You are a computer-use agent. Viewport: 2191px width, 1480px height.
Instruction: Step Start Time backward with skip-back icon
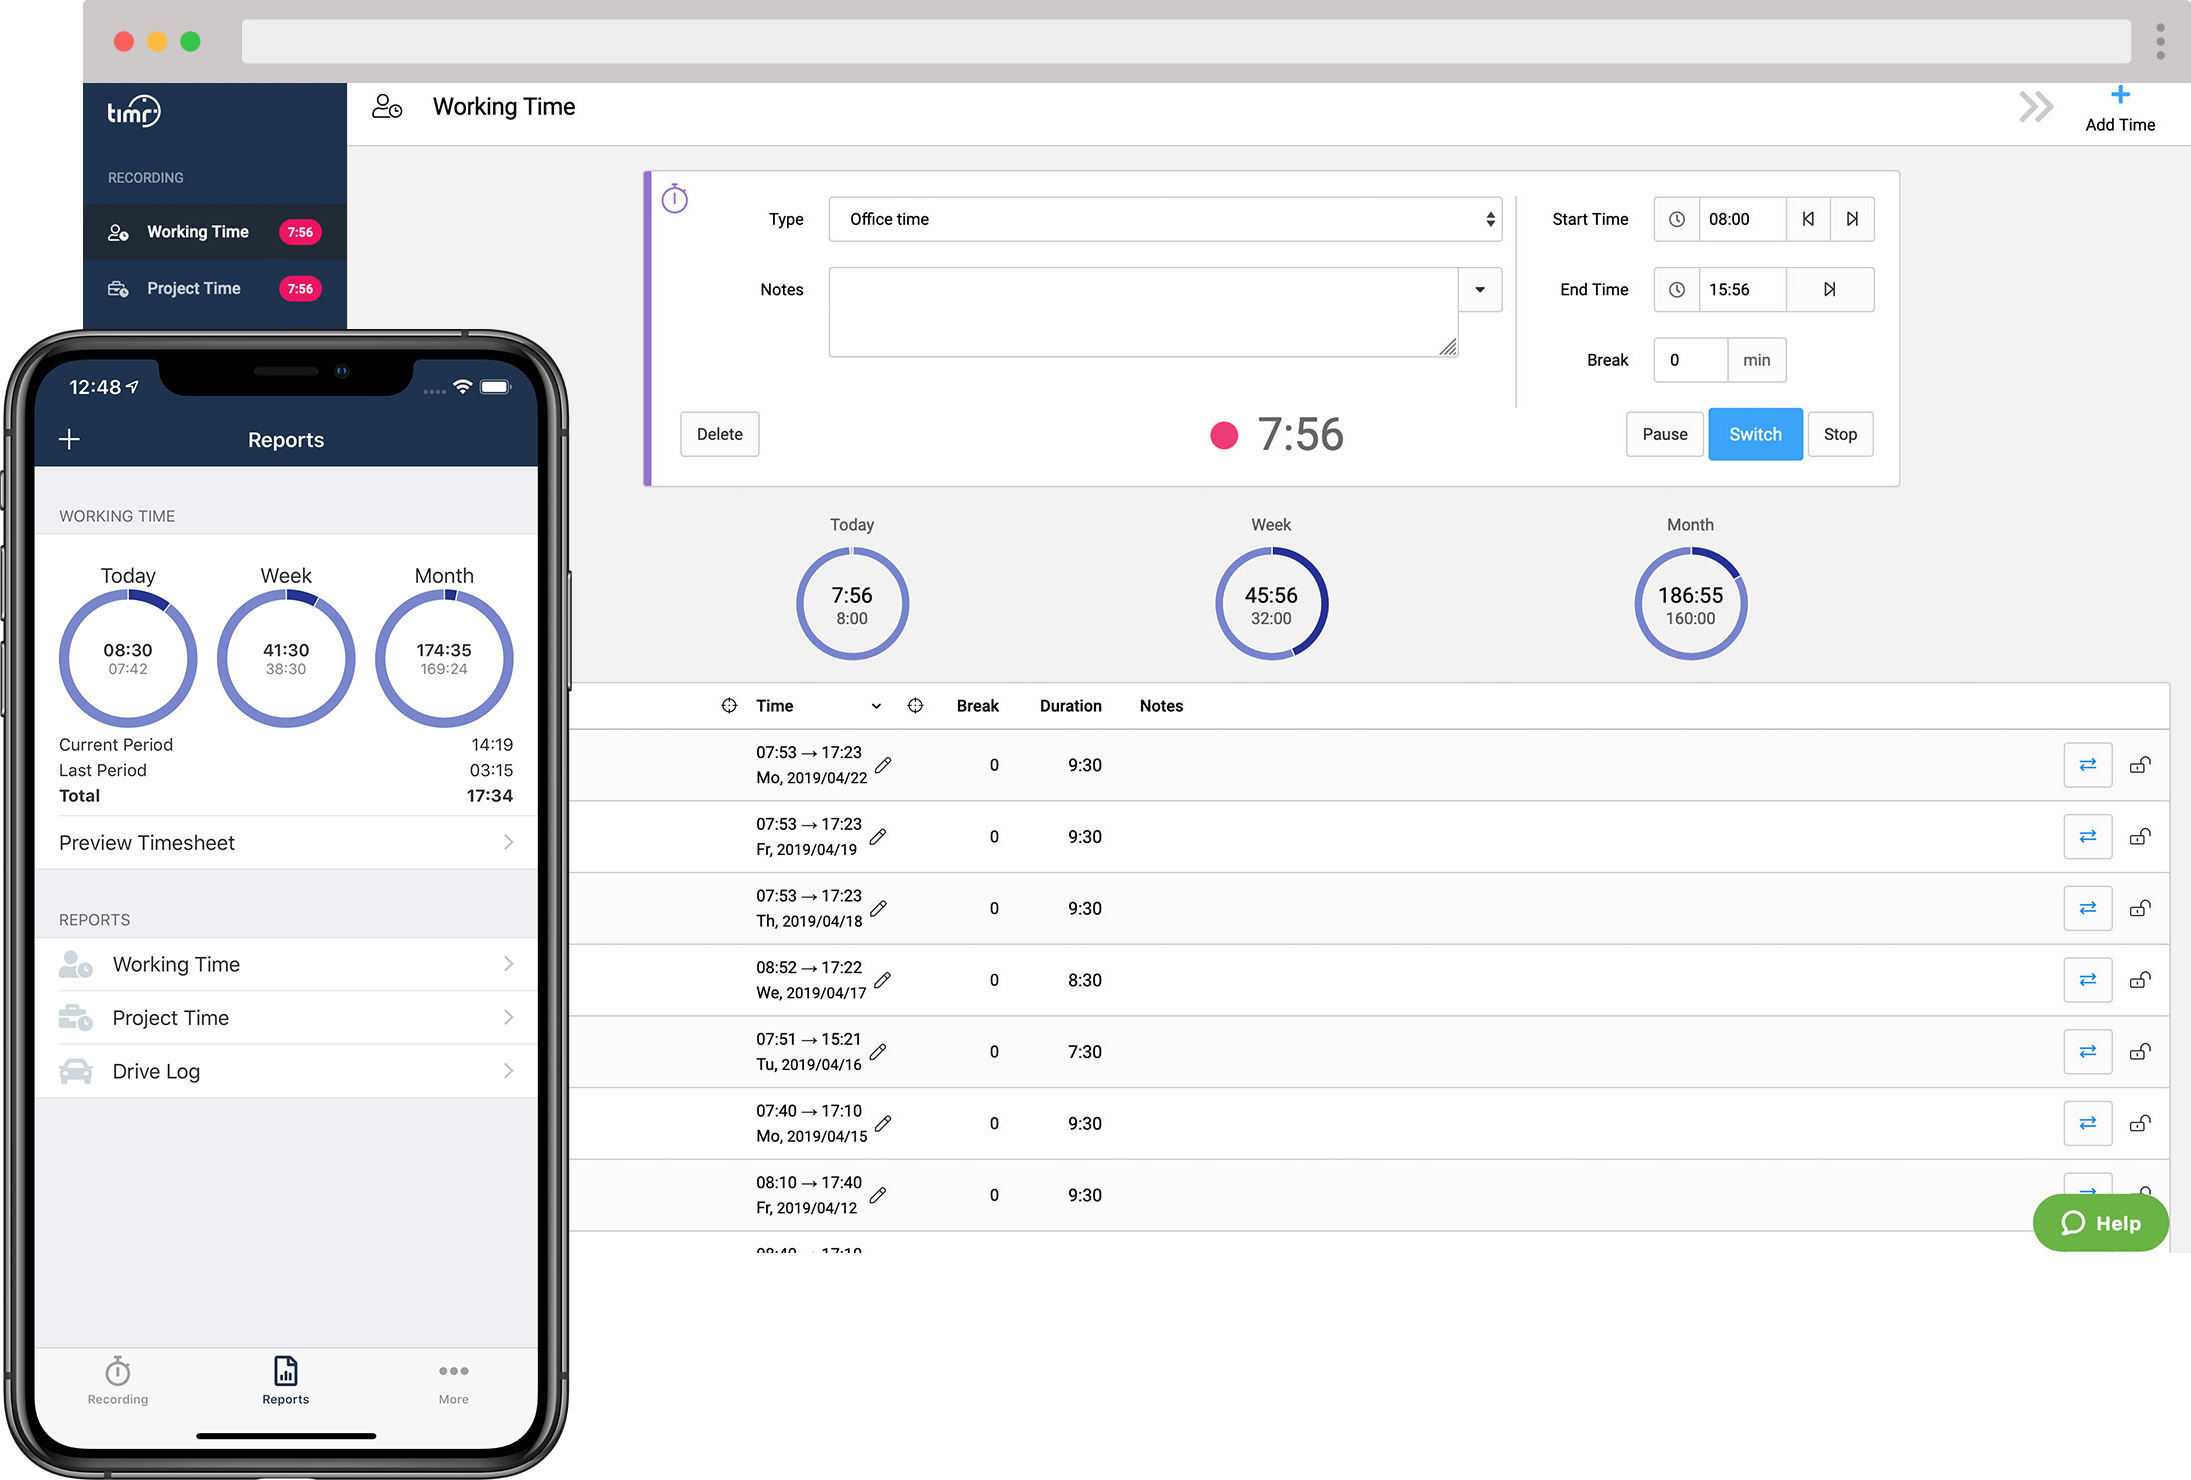coord(1808,219)
